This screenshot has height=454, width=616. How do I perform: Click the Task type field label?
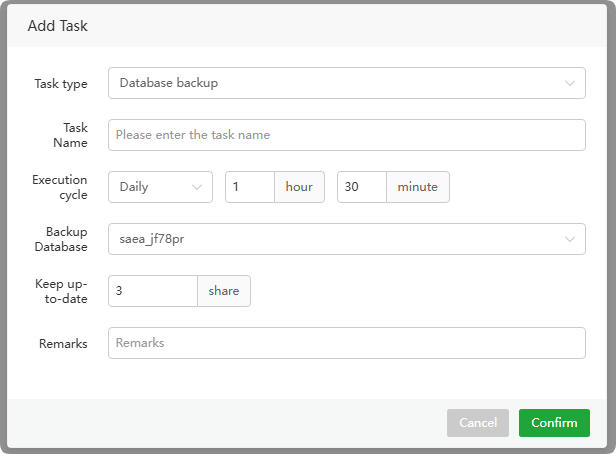(x=61, y=83)
